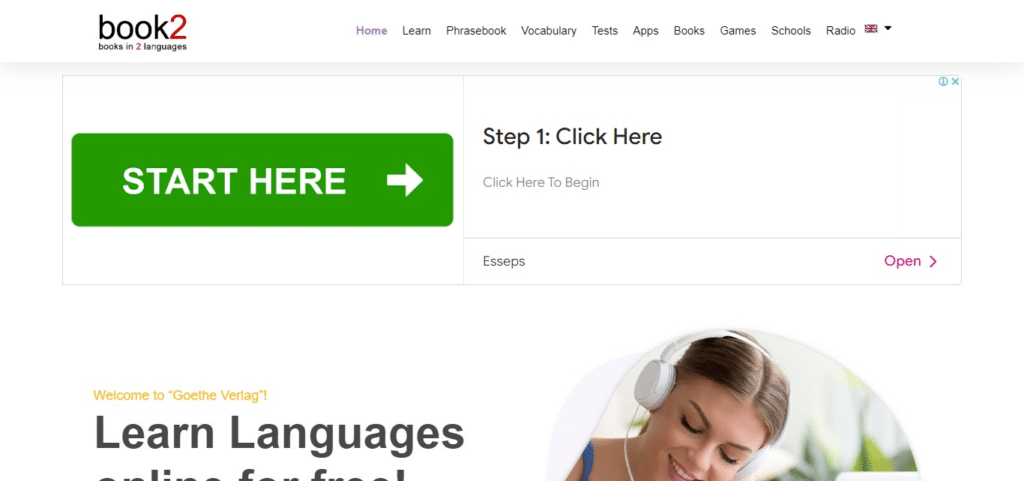Click the book2 logo
1024x481 pixels.
142,33
